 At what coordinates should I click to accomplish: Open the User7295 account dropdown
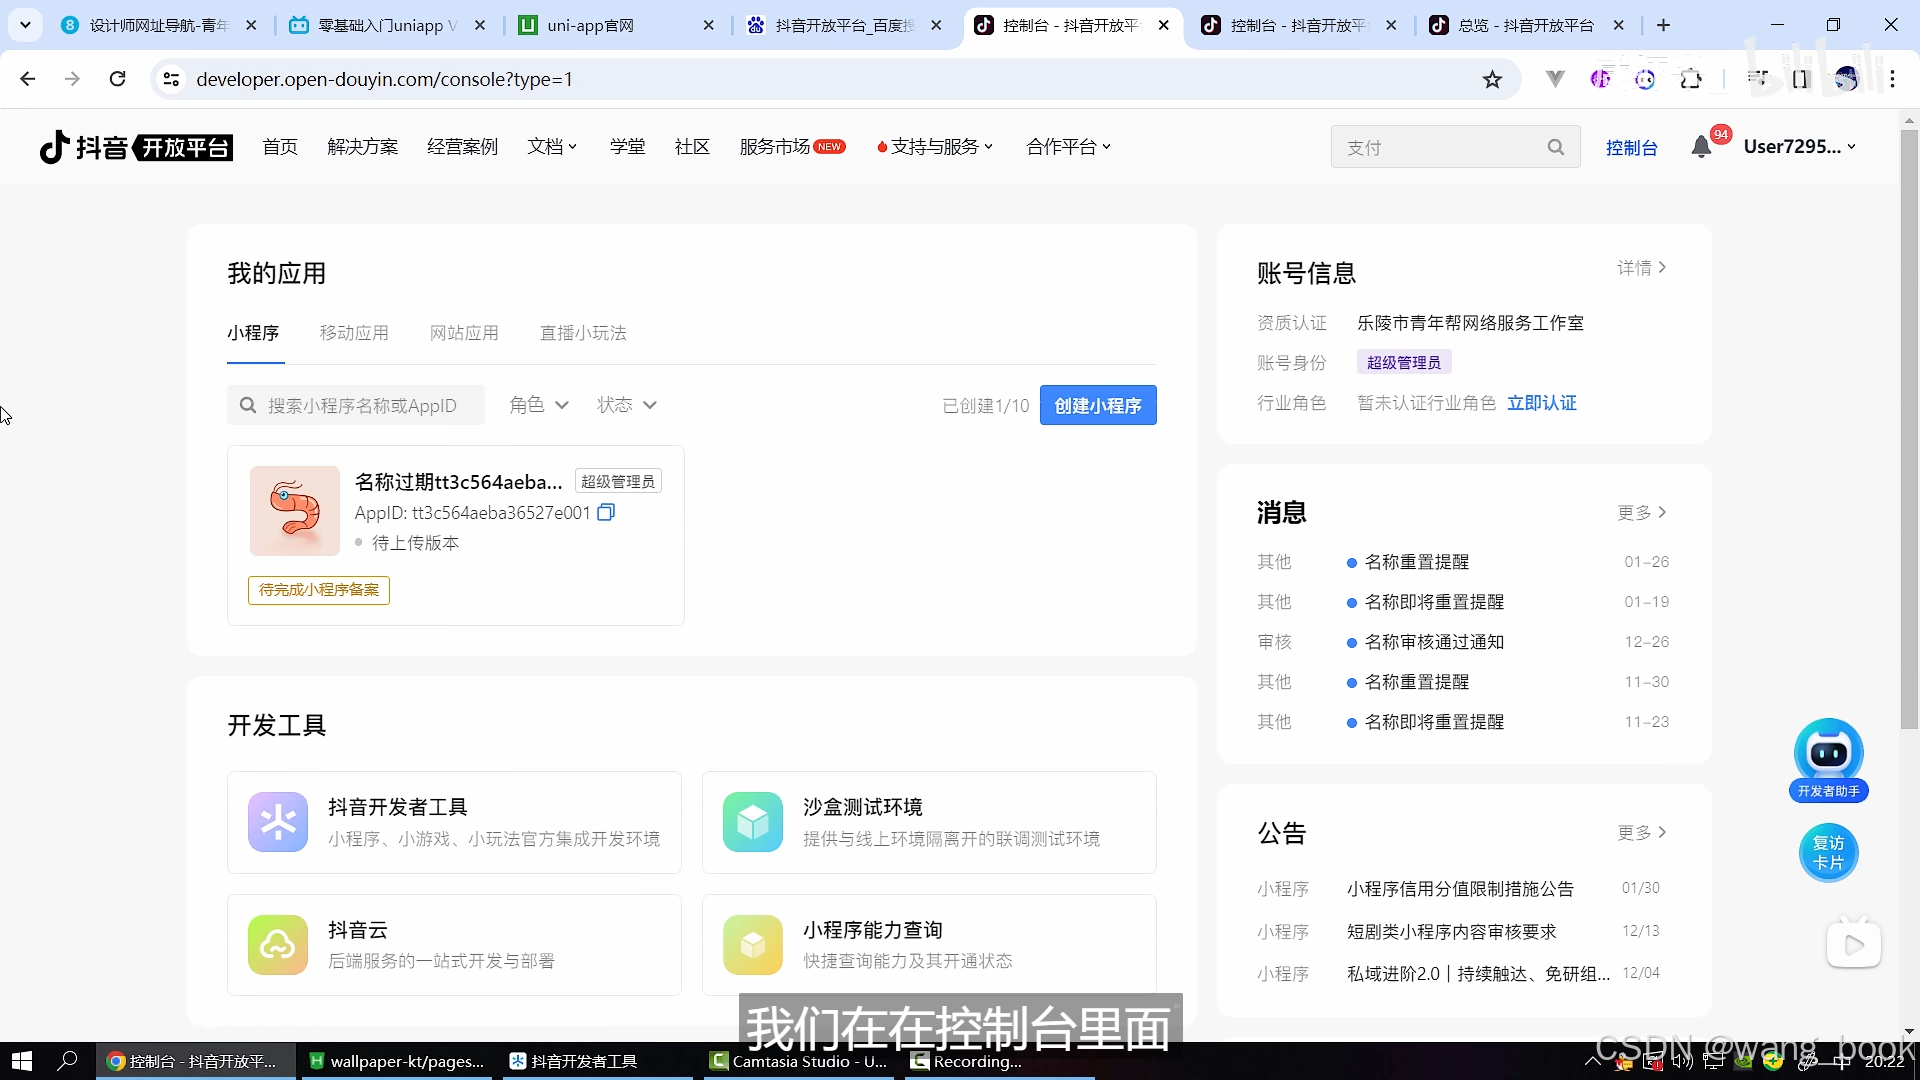1800,147
